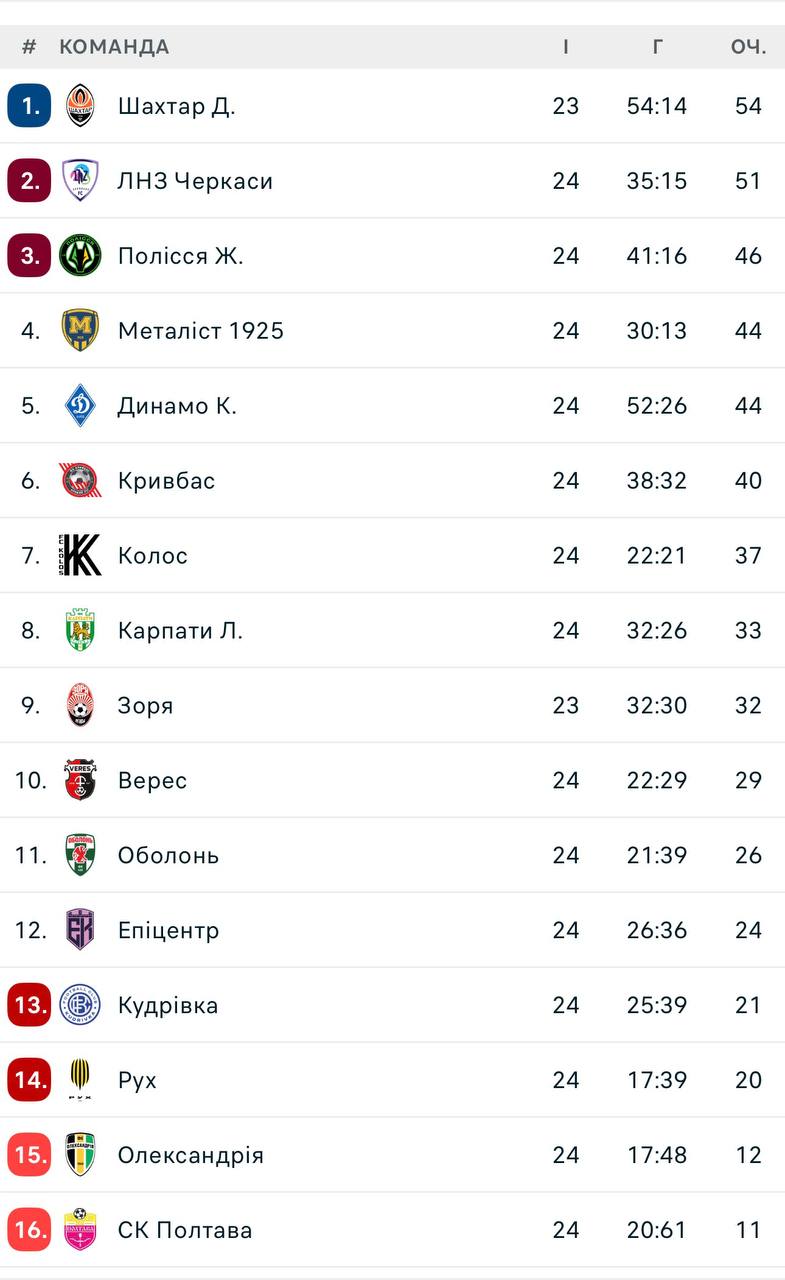Open the LNZ Cherkasy team logo

pos(80,181)
